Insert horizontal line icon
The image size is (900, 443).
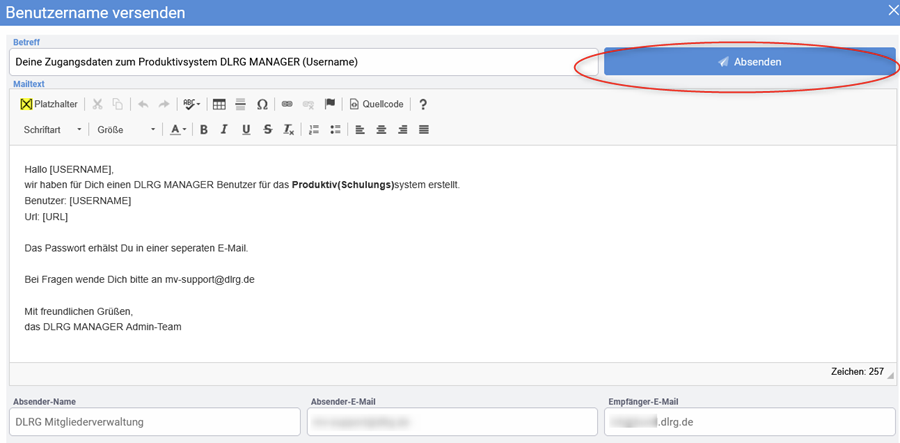240,104
